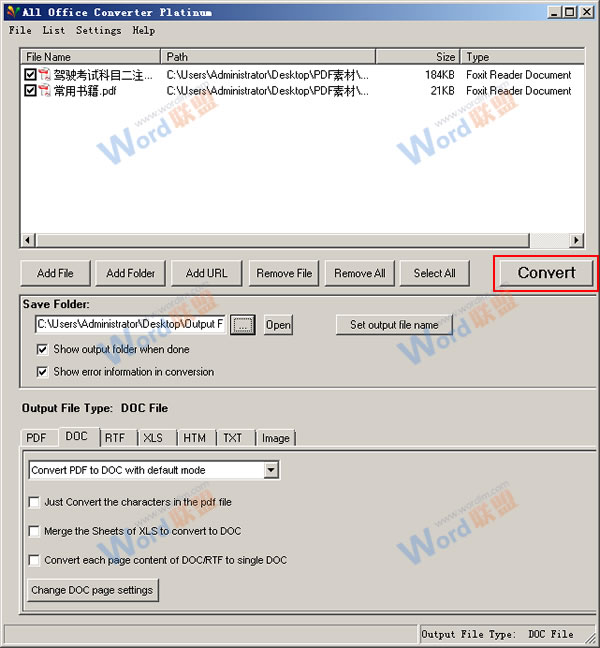
Task: Click the Remove All button
Action: click(x=360, y=273)
